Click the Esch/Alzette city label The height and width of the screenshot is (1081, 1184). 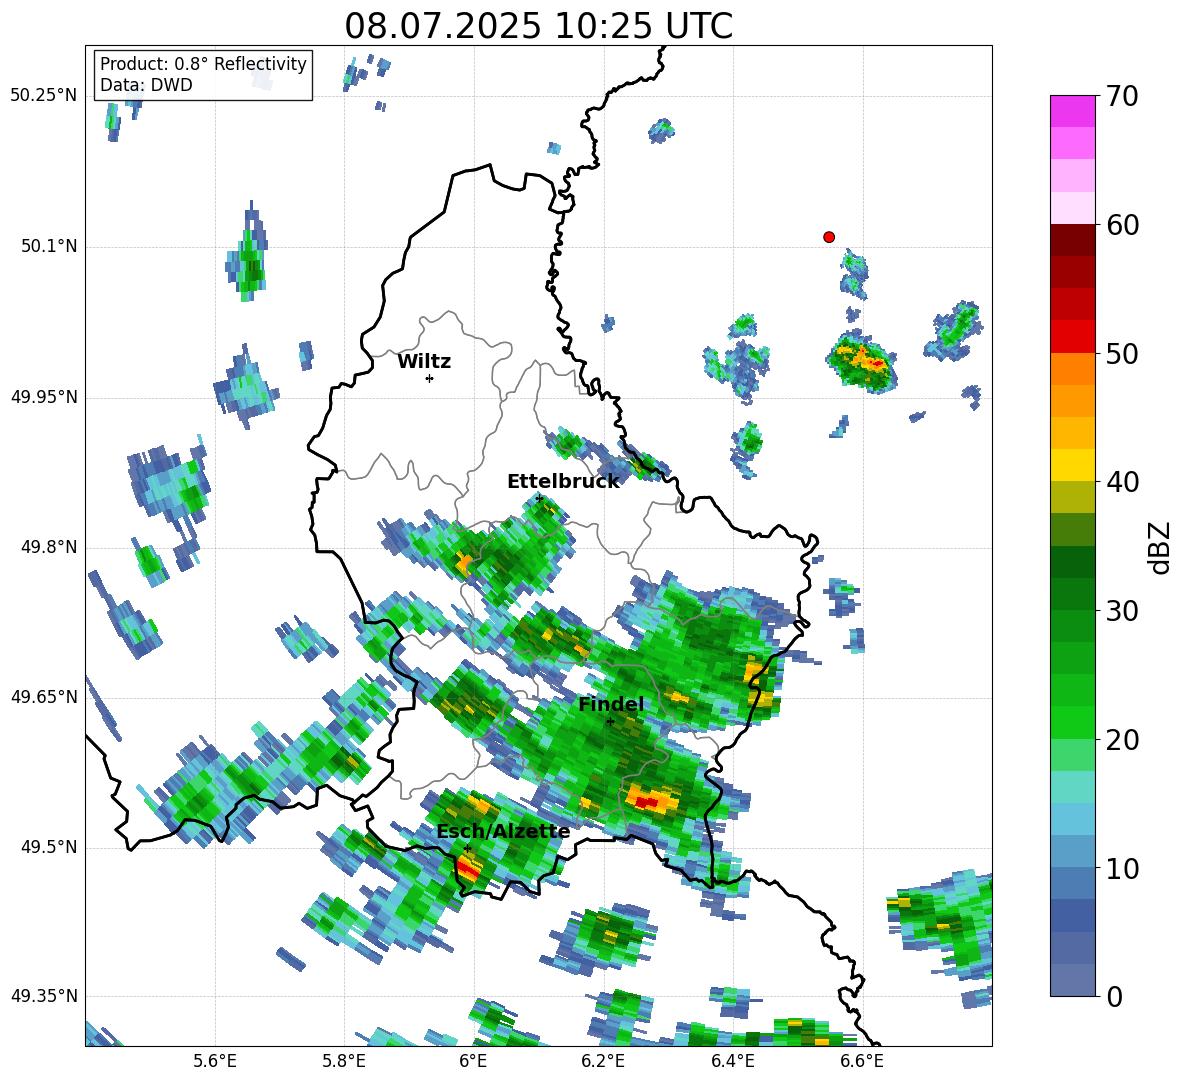pos(503,831)
